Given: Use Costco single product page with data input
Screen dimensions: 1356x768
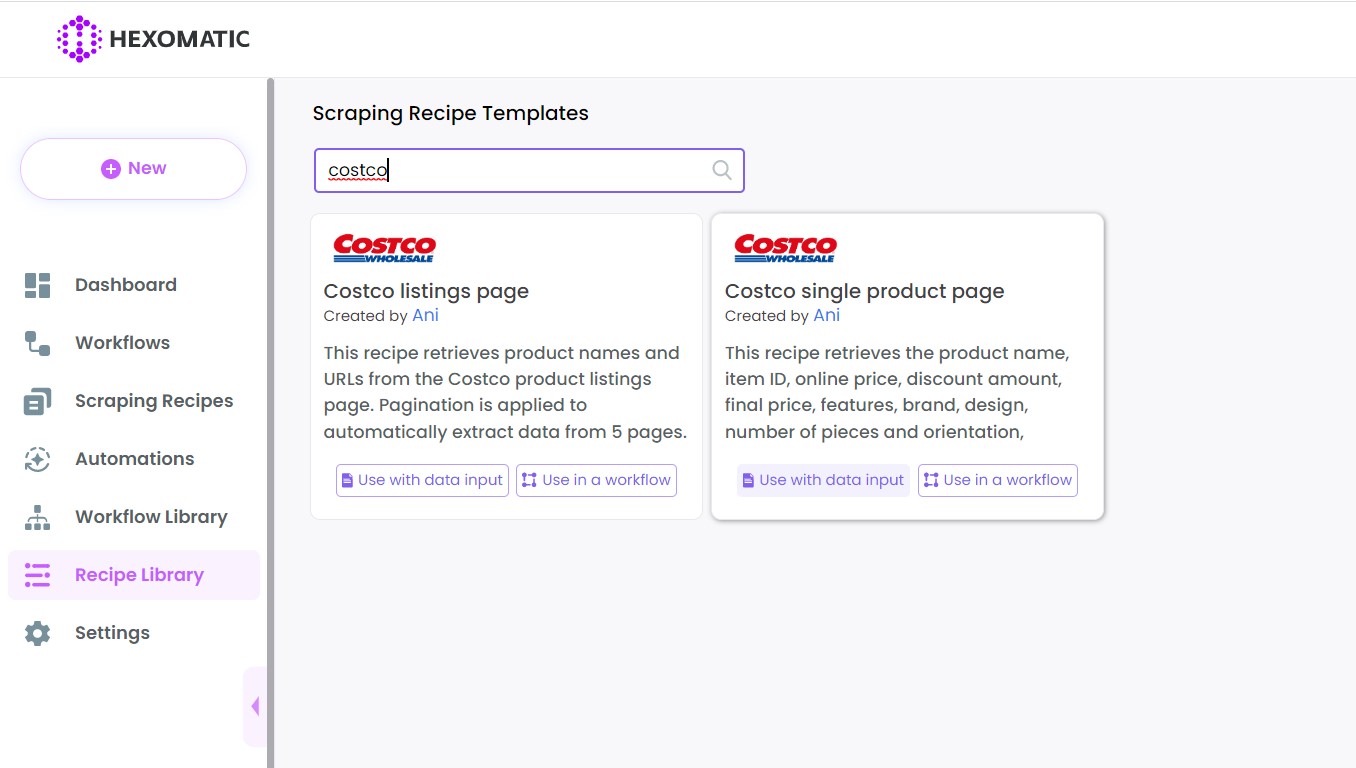Looking at the screenshot, I should pos(823,480).
